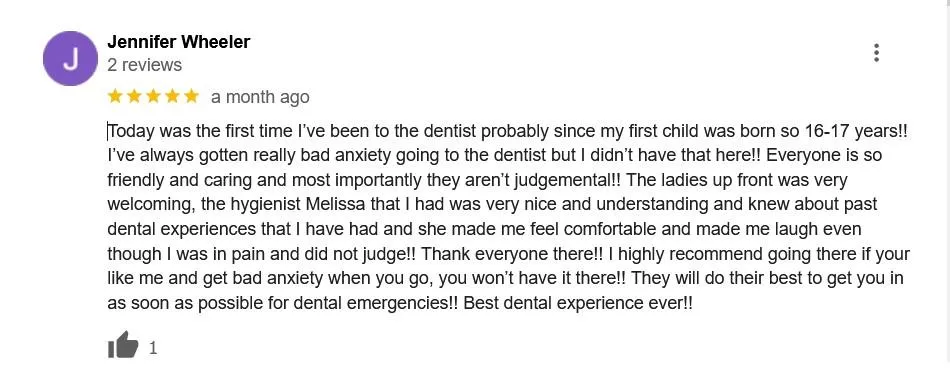Select the third rating star
This screenshot has height=370, width=950.
[153, 96]
